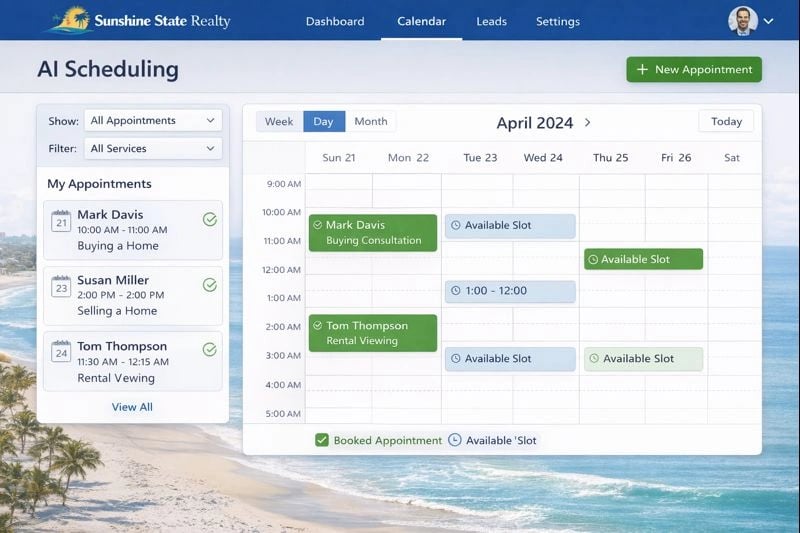800x533 pixels.
Task: Open Tom Thompson Rental Viewing event
Action: [x=373, y=333]
